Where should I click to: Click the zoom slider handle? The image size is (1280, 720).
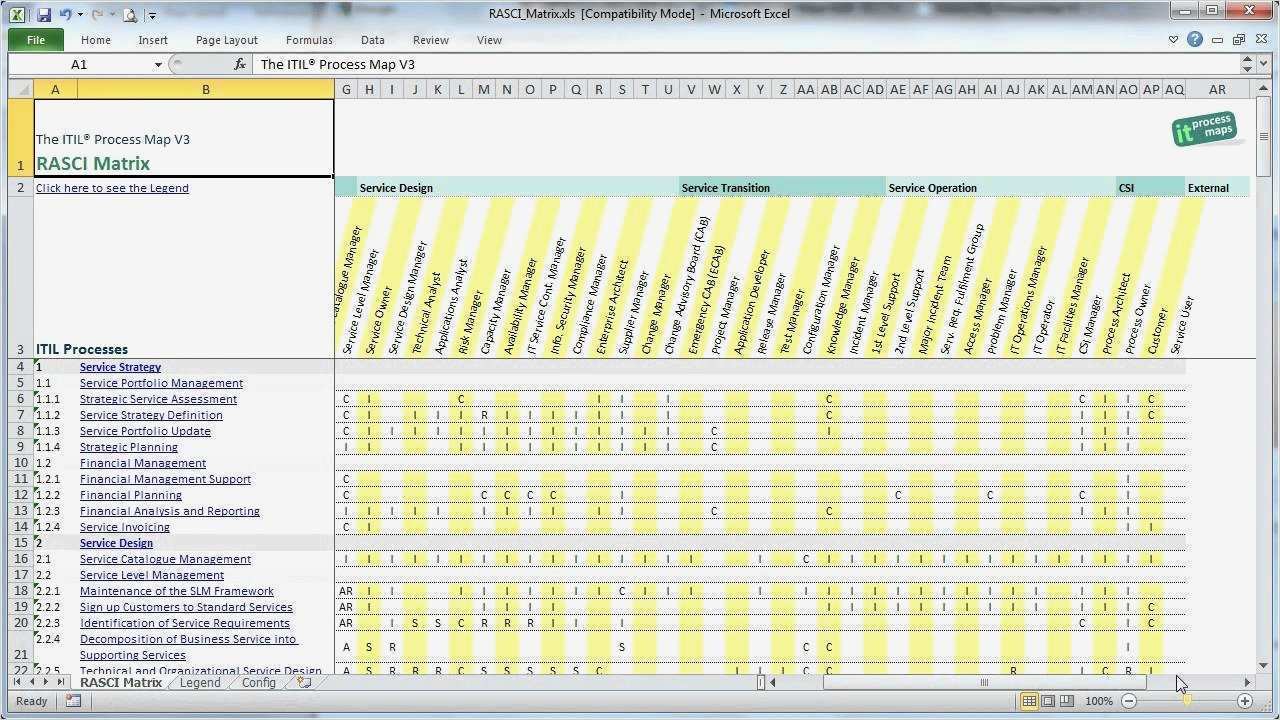click(x=1186, y=701)
